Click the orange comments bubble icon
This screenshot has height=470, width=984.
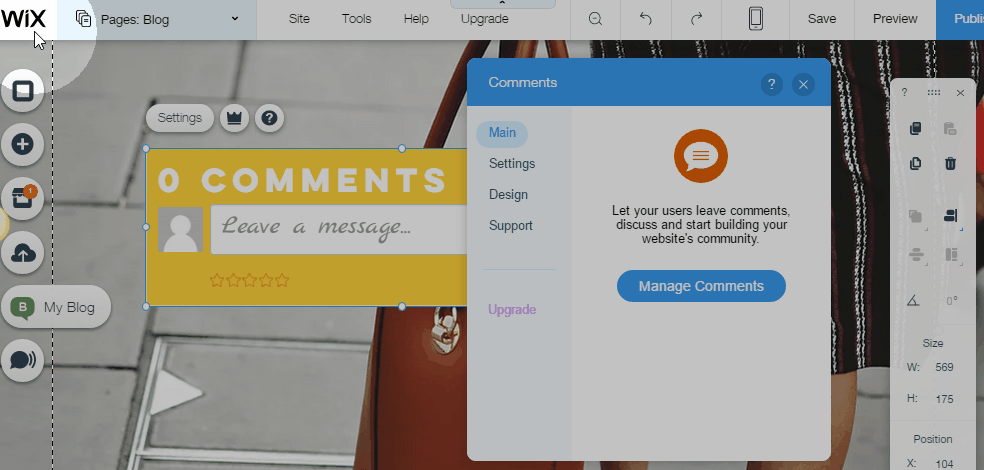pos(701,156)
